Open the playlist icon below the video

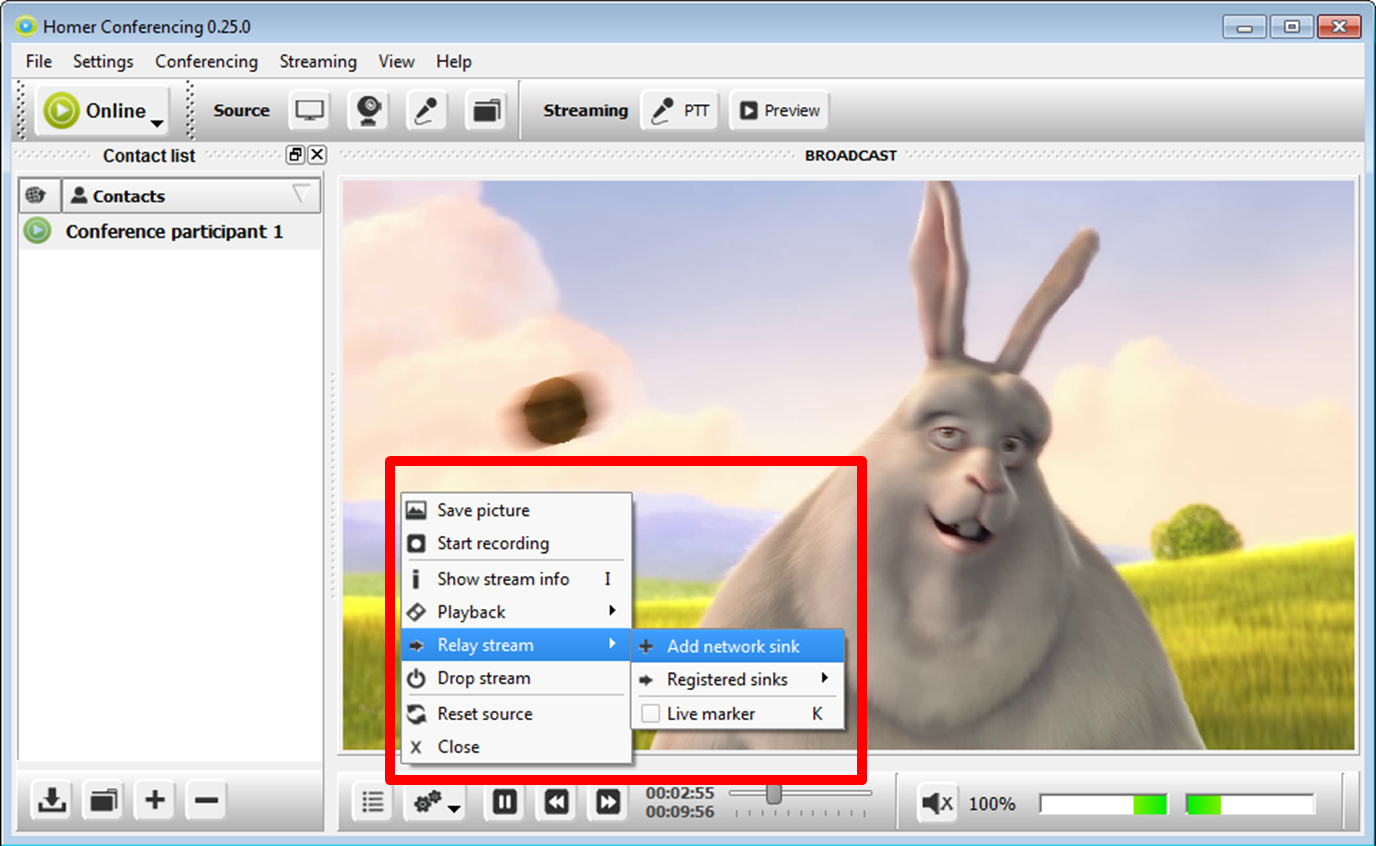point(373,802)
